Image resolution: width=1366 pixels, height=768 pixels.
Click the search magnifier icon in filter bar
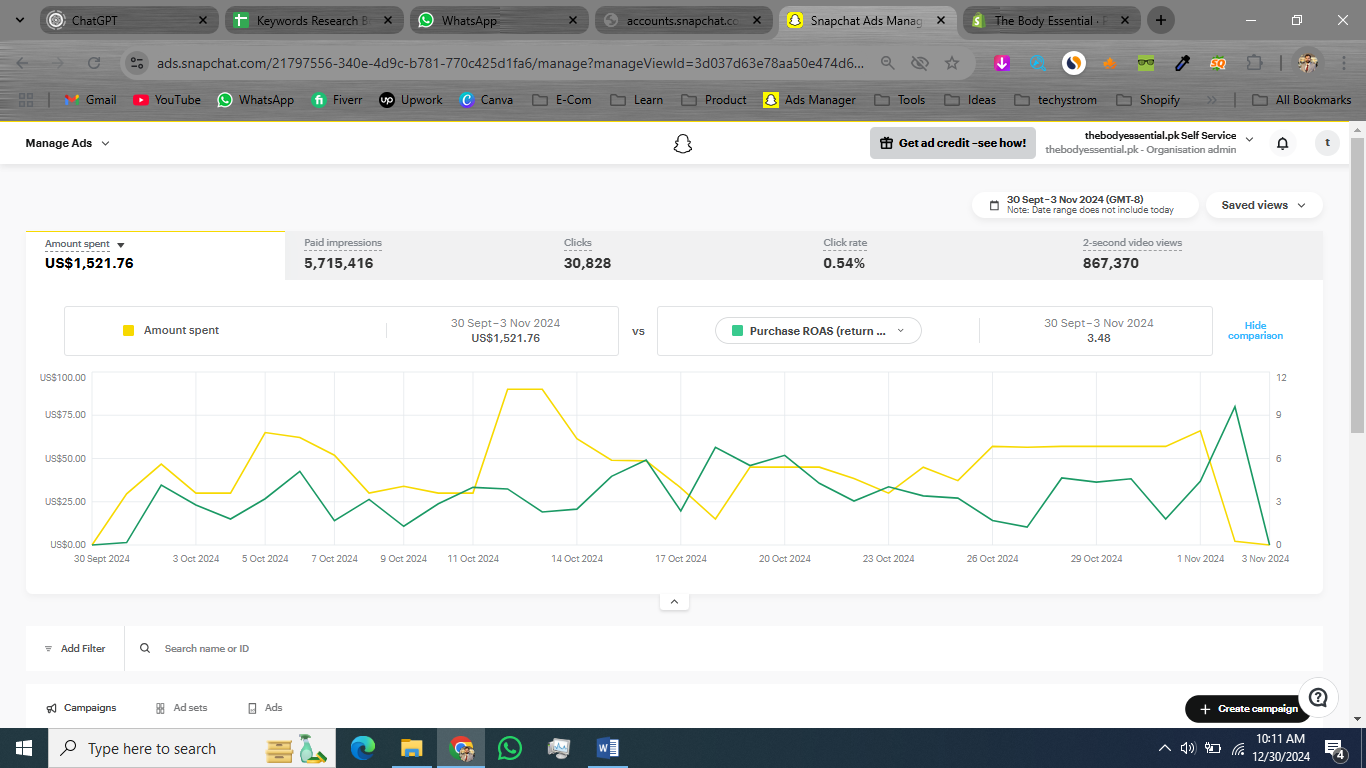point(145,648)
